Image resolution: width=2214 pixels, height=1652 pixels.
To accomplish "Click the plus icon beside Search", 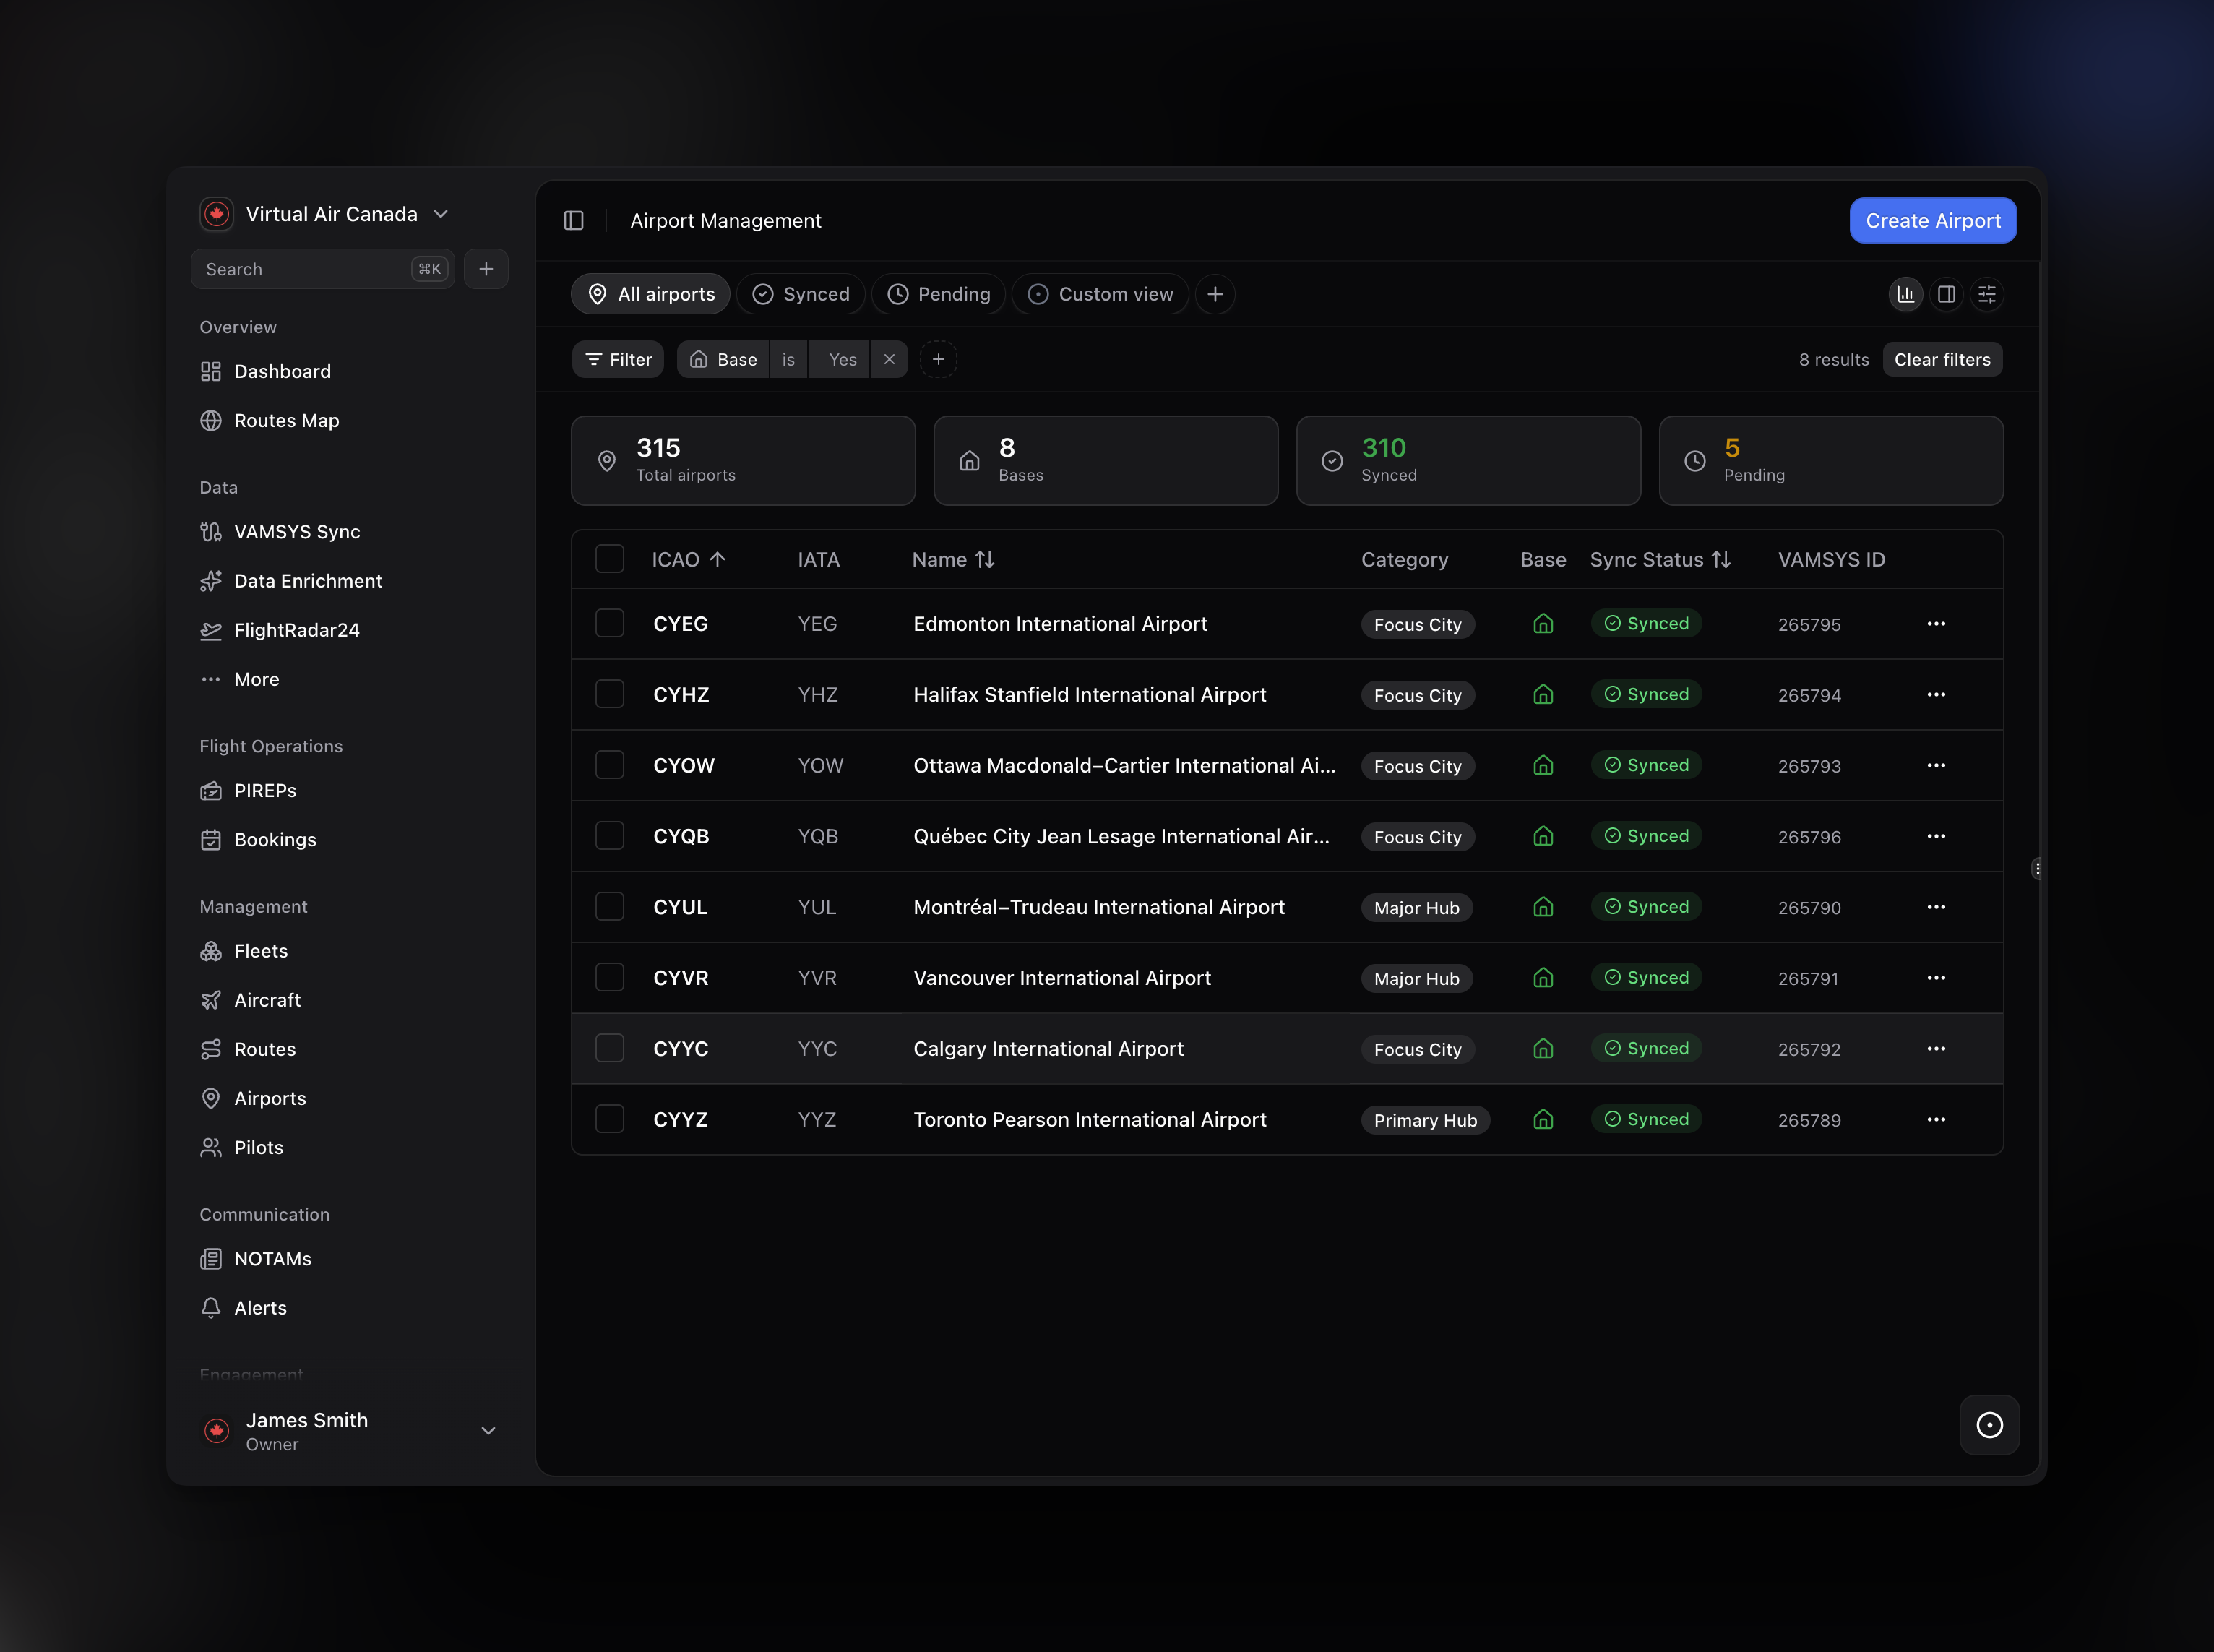I will (486, 269).
